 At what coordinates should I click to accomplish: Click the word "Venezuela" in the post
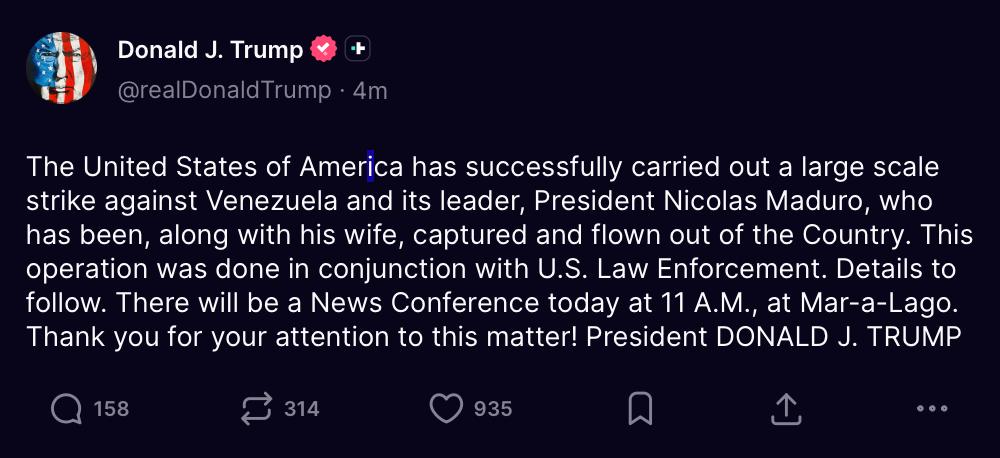tap(269, 200)
